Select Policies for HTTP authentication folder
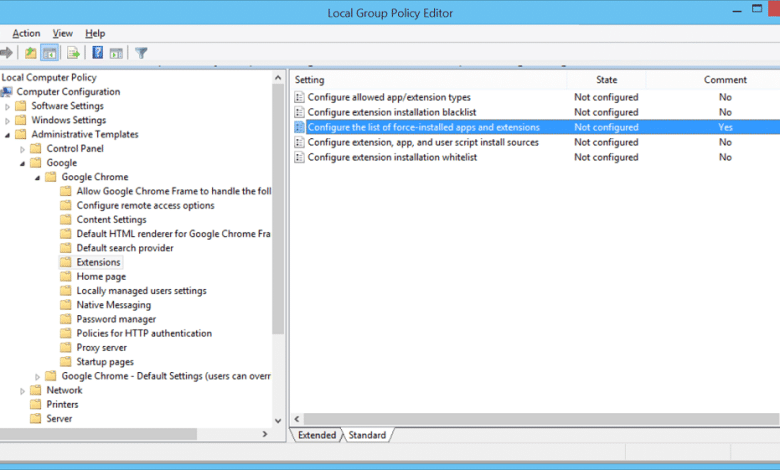The width and height of the screenshot is (780, 470). pyautogui.click(x=144, y=333)
